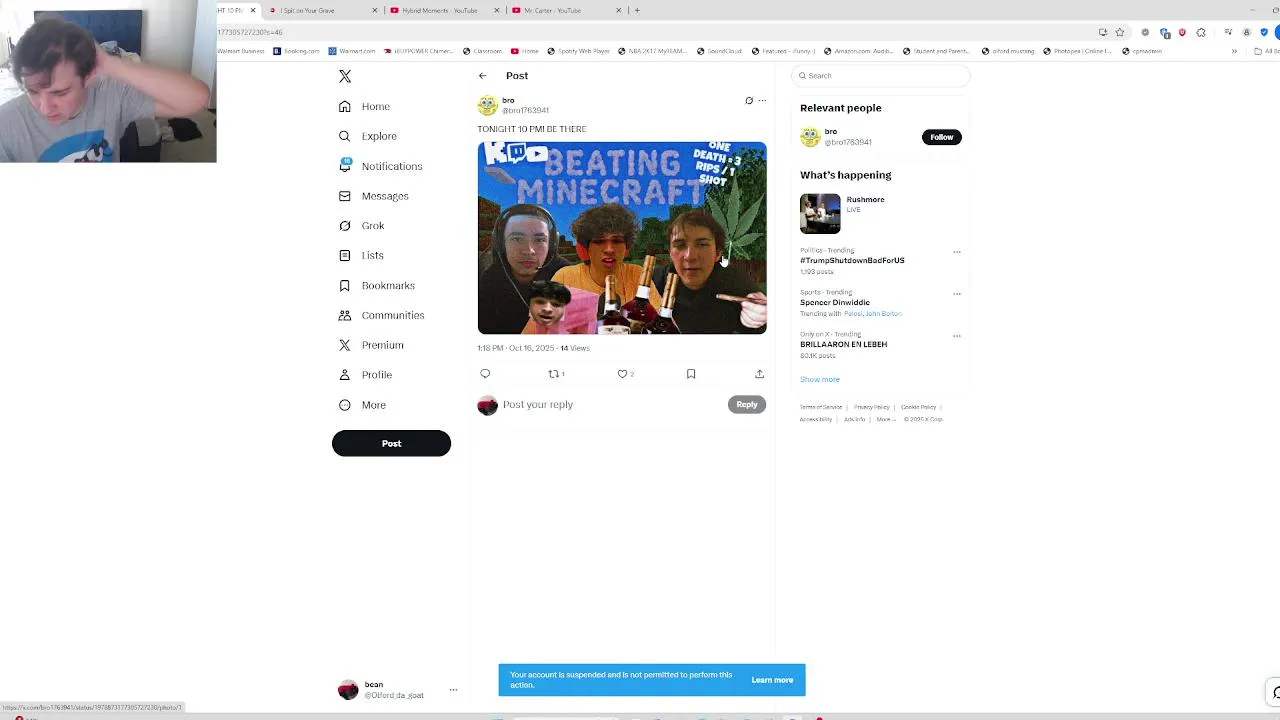Open the Photopea bookmark

tap(1077, 51)
